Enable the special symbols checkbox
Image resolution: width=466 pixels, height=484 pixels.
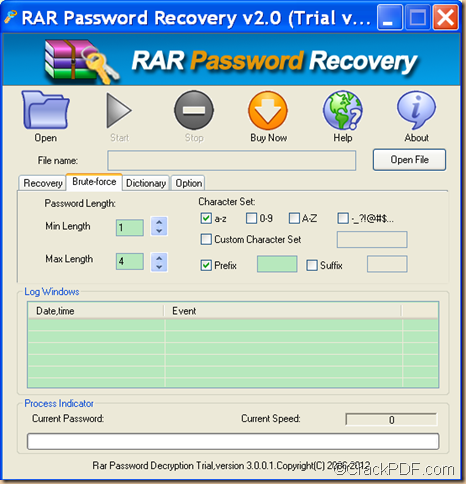pyautogui.click(x=343, y=218)
